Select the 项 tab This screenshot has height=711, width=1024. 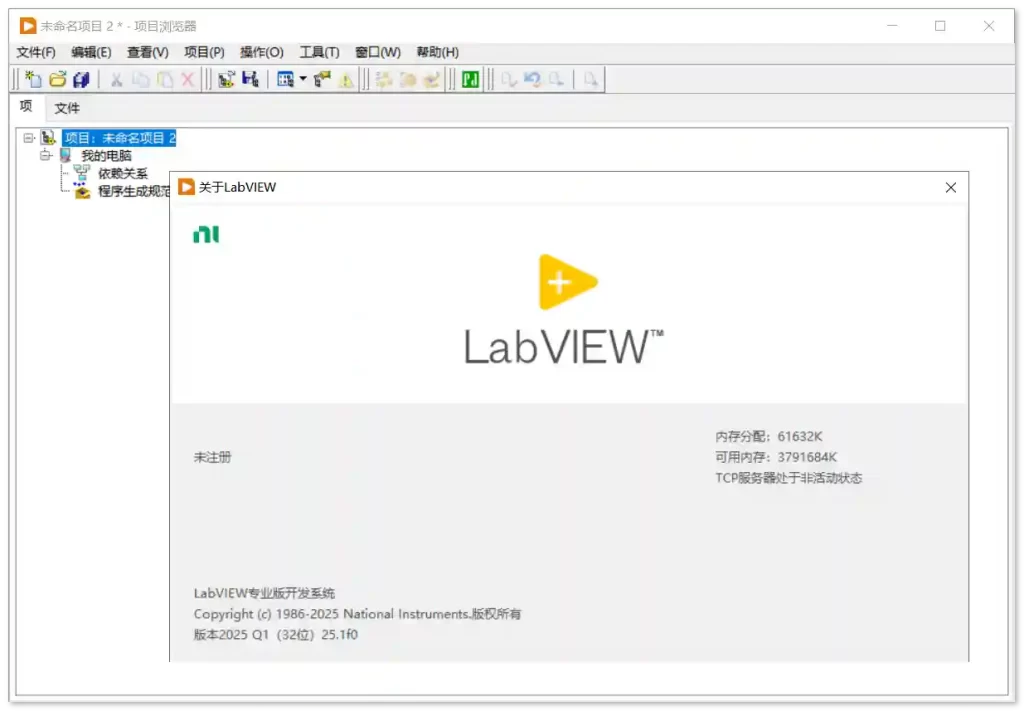(26, 107)
